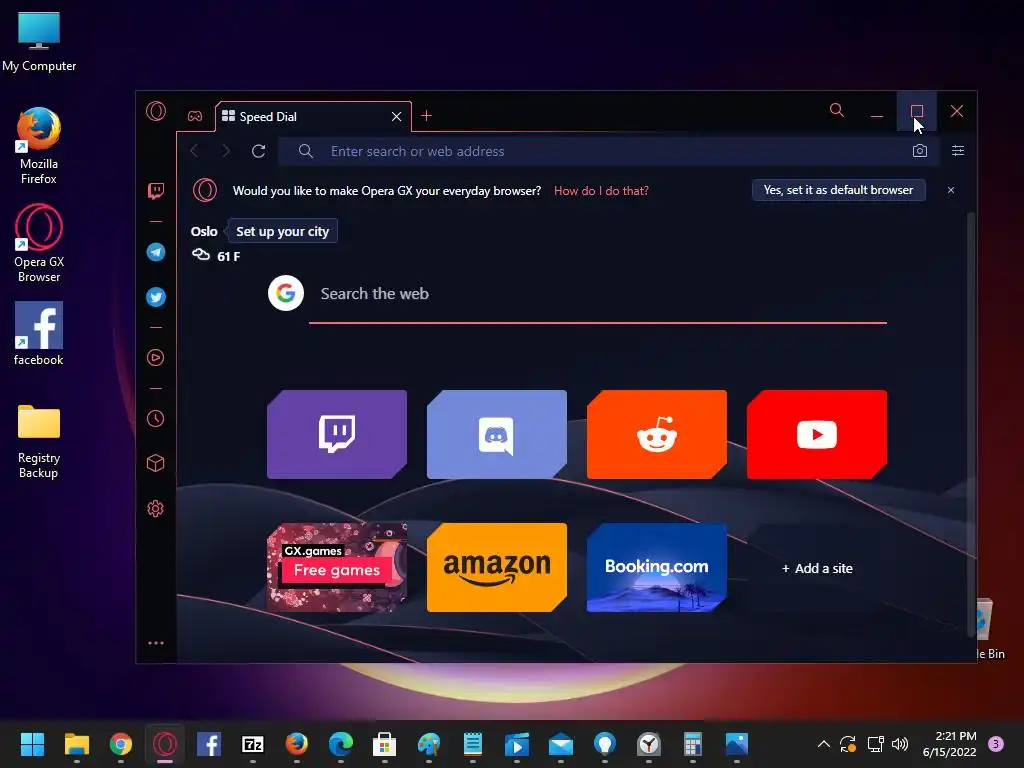Click the page vertical scrollbar

(970, 423)
